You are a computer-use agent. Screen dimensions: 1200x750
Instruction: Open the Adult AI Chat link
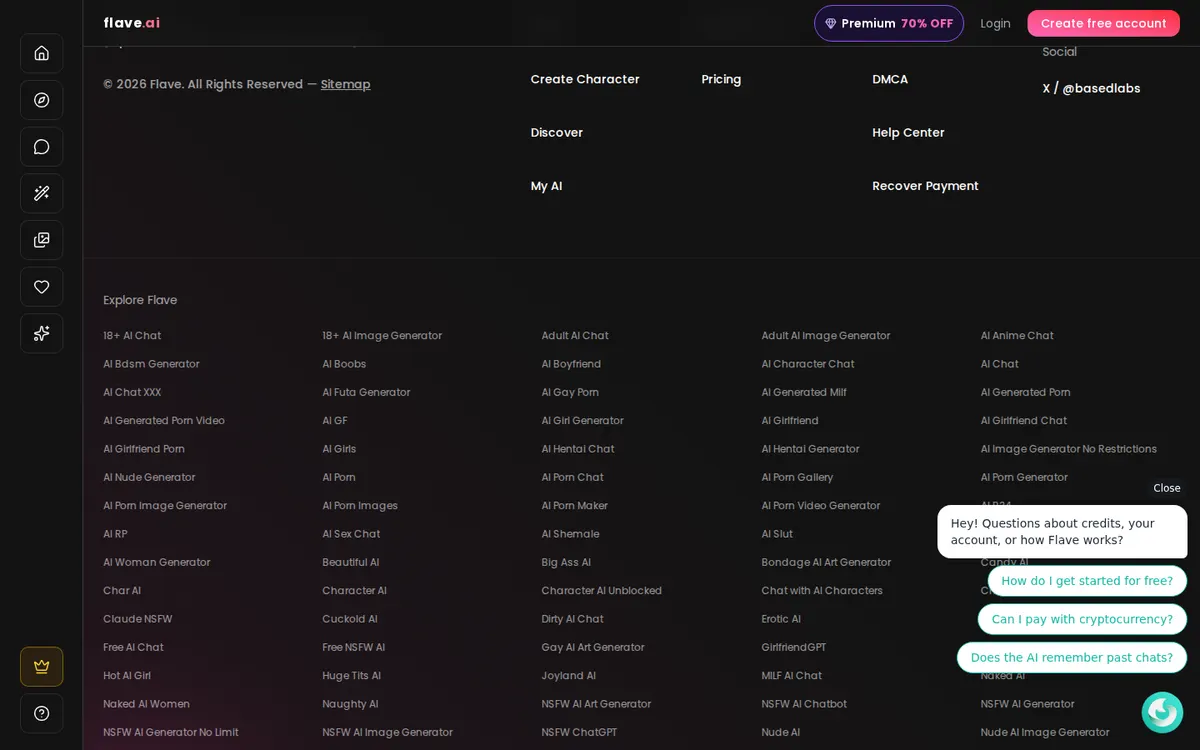pos(575,336)
